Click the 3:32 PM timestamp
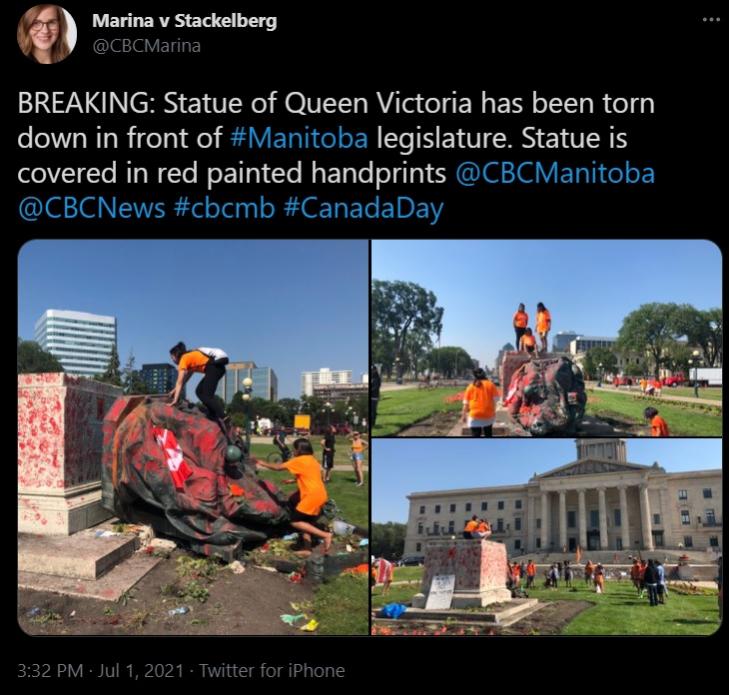 tap(50, 671)
